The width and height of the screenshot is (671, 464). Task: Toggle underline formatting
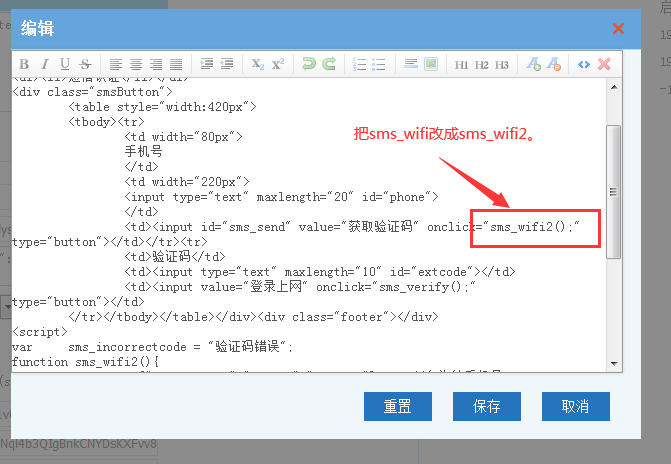click(x=65, y=64)
